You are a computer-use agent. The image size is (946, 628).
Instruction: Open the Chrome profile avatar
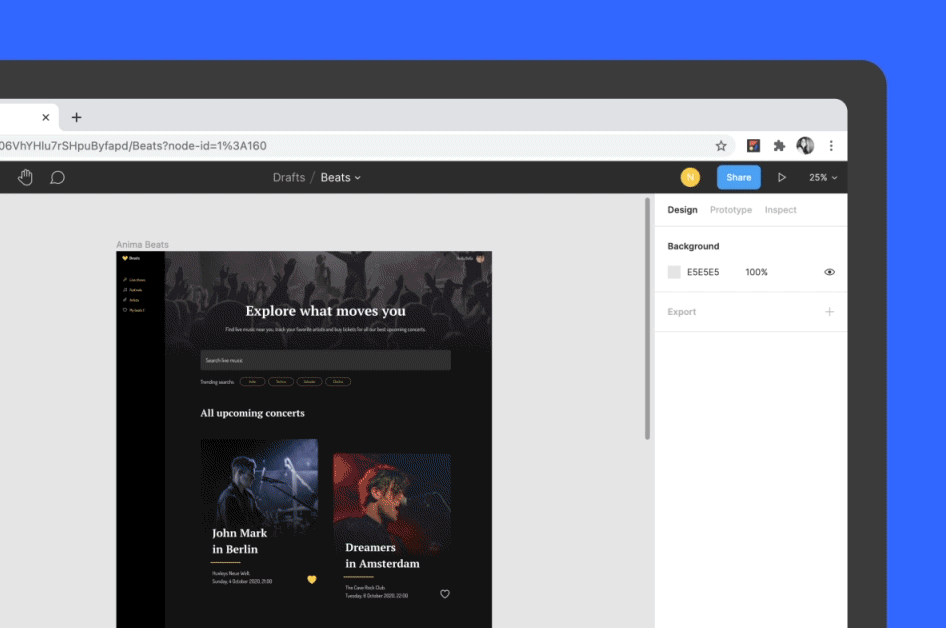pyautogui.click(x=805, y=145)
